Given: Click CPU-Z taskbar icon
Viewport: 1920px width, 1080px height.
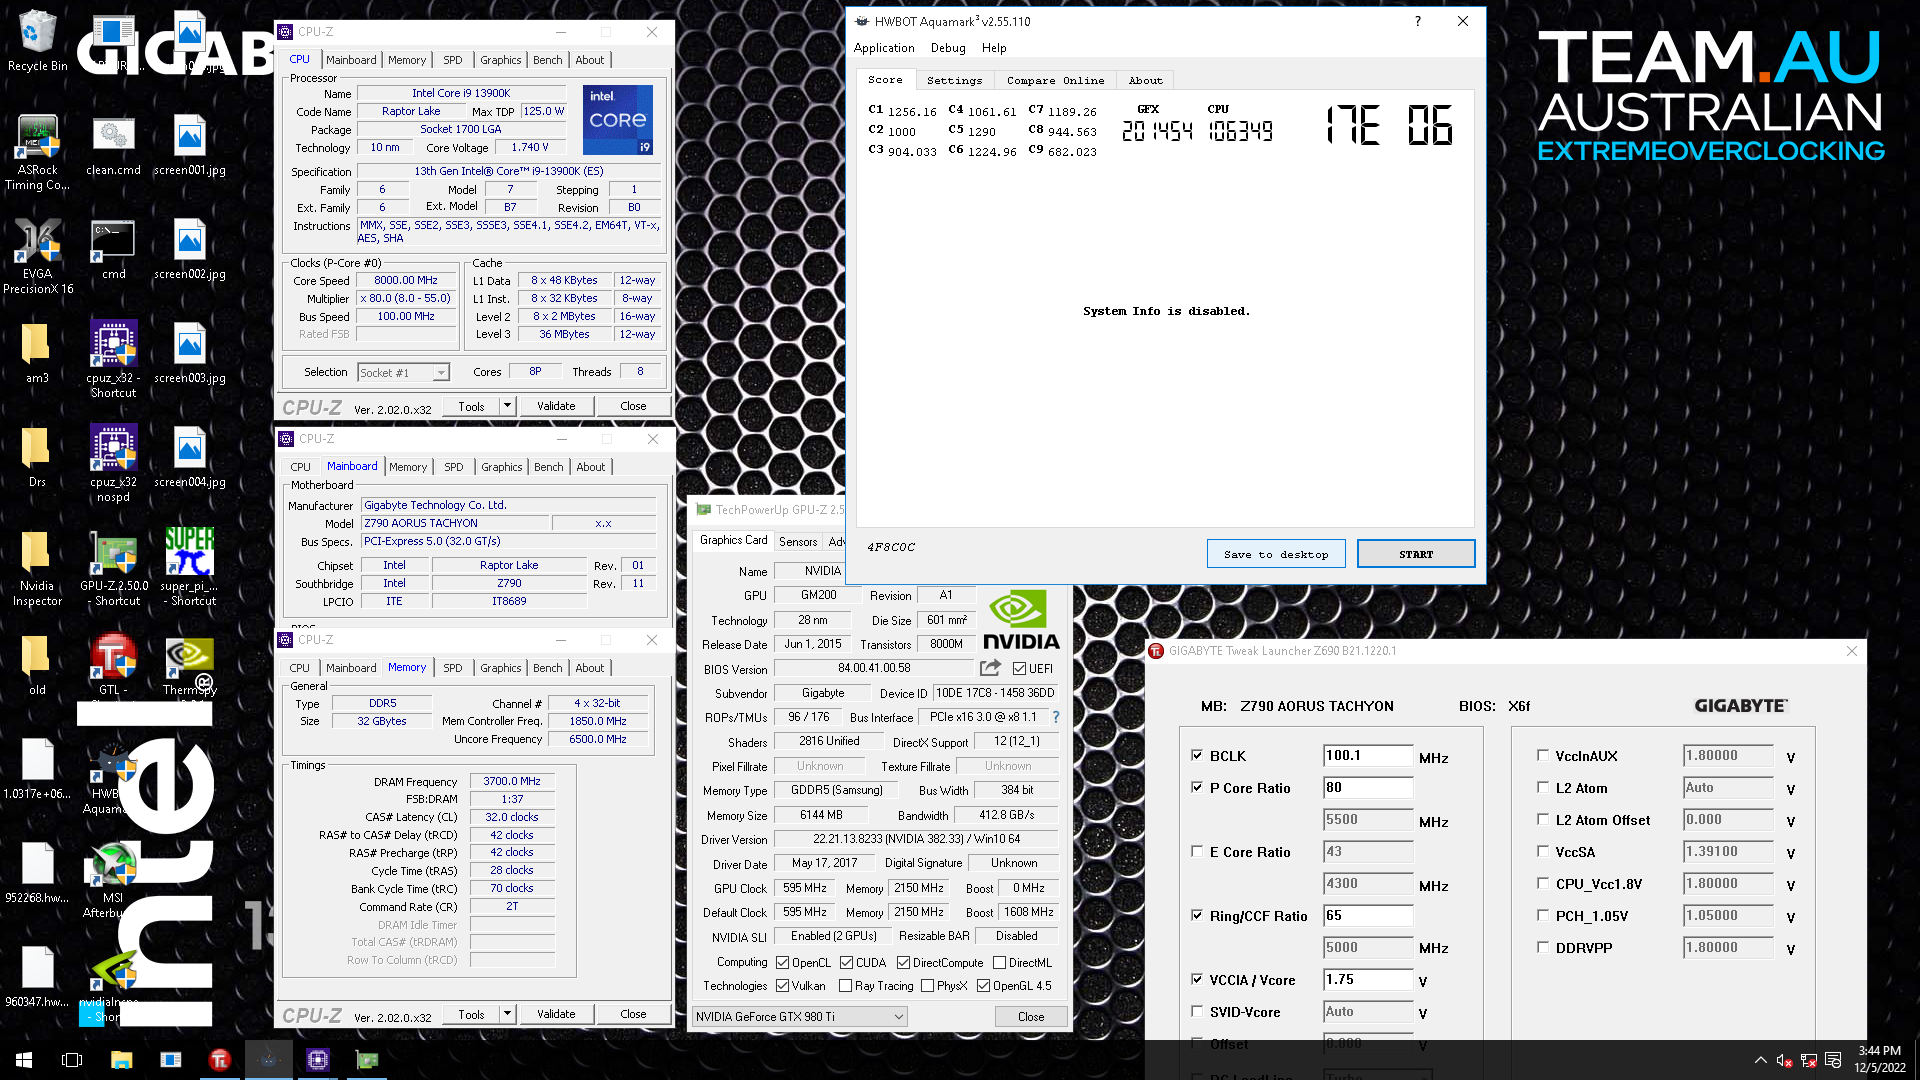Looking at the screenshot, I should point(317,1060).
